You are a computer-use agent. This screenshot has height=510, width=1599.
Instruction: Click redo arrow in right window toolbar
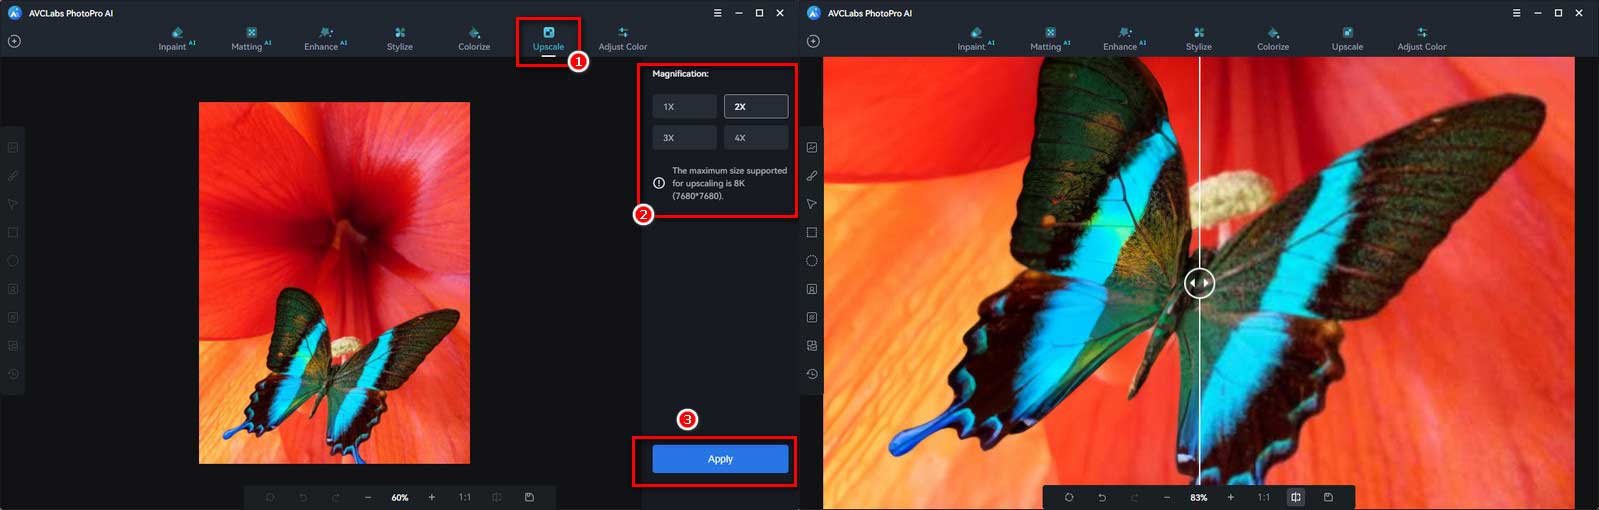coord(1135,497)
